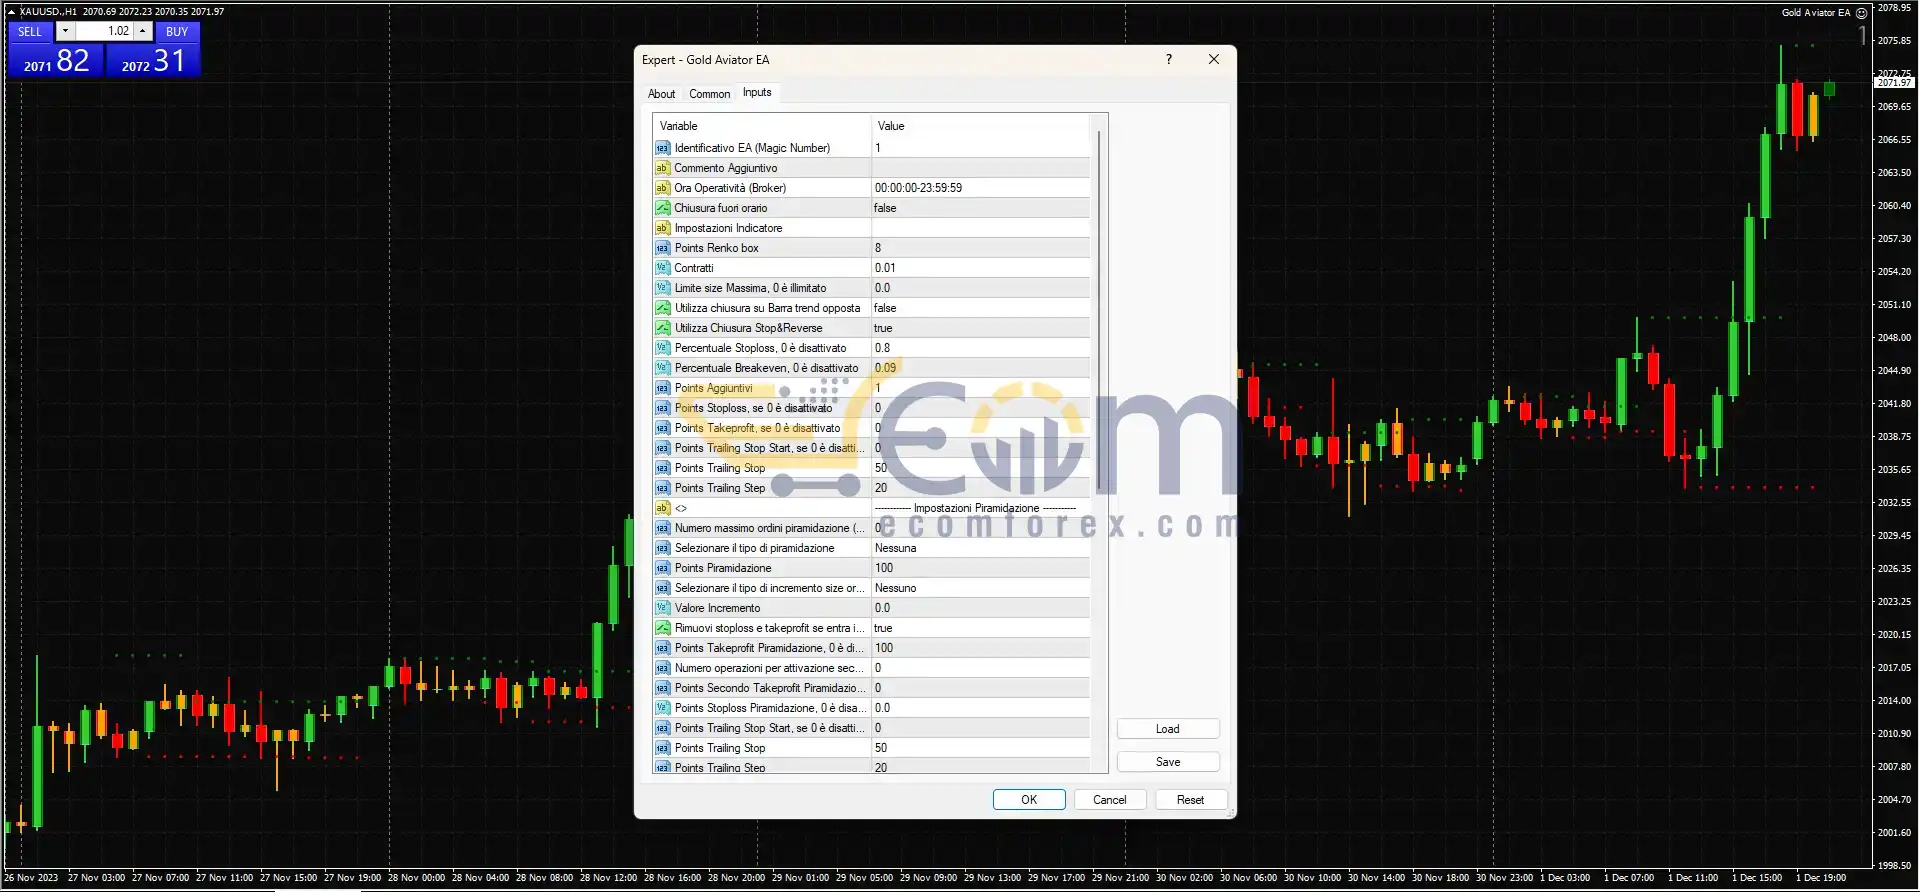Click the Contratti double type icon
The image size is (1920, 892).
click(662, 268)
